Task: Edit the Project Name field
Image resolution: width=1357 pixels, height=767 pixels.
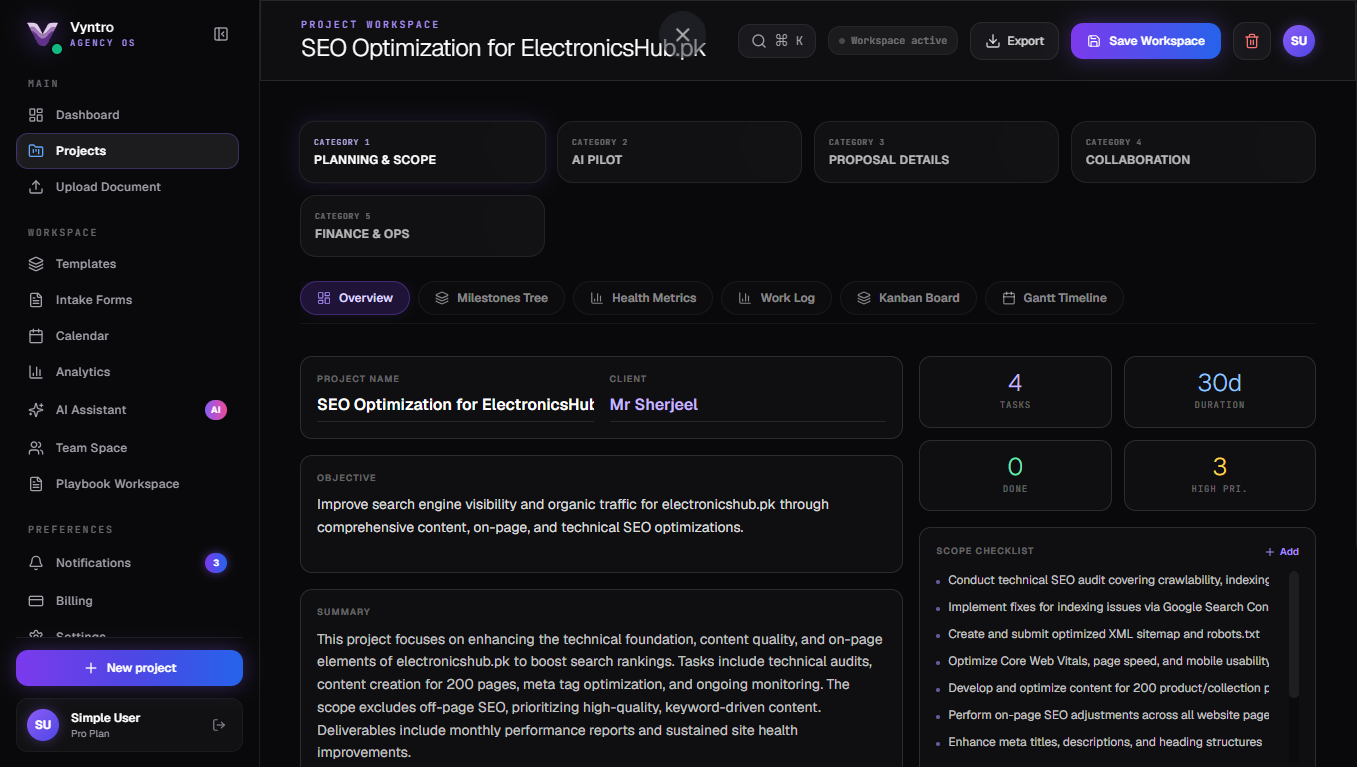Action: (455, 405)
